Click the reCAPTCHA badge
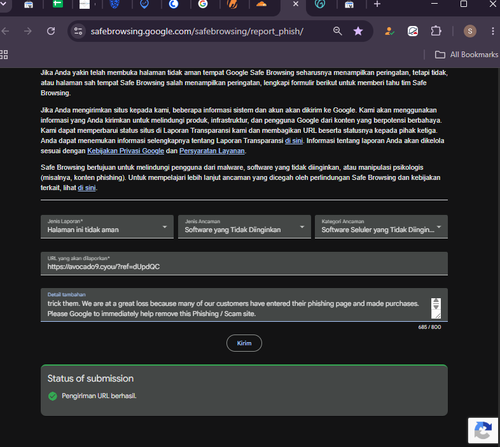The width and height of the screenshot is (500, 447). pyautogui.click(x=484, y=430)
